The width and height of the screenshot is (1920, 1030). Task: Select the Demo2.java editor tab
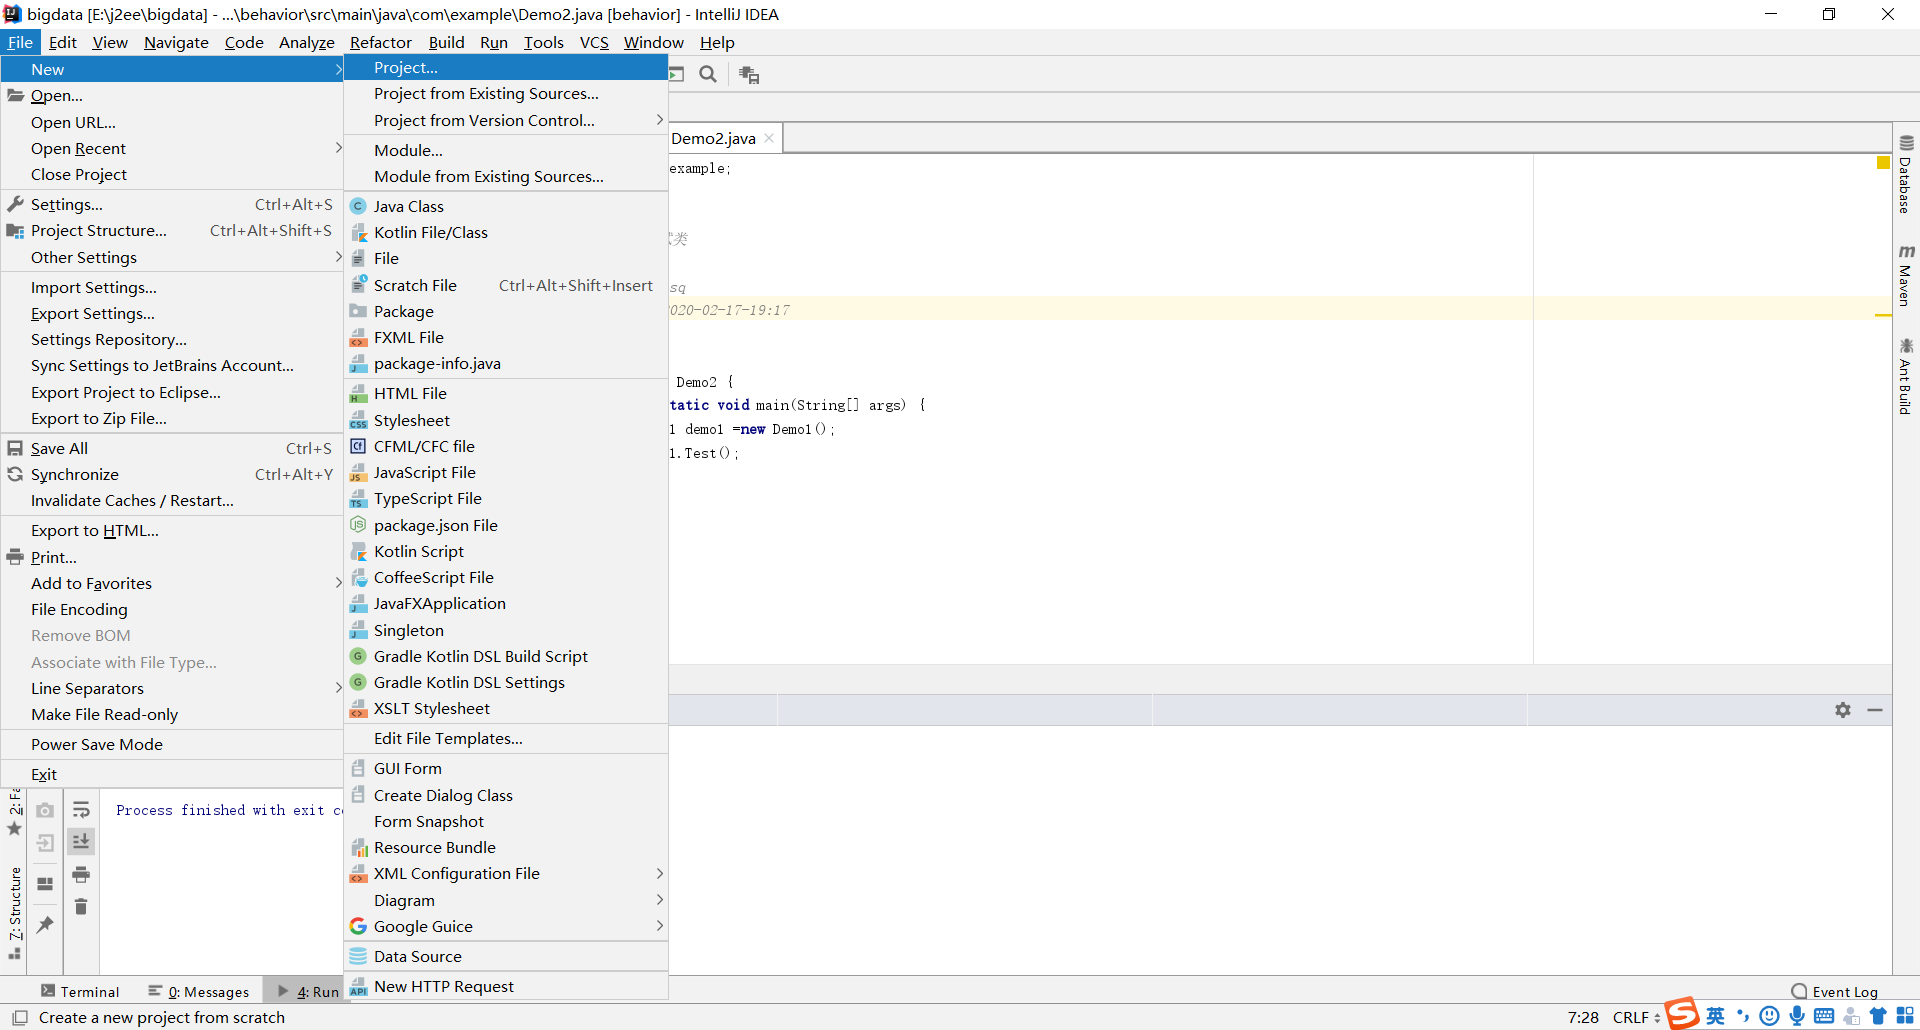(713, 139)
